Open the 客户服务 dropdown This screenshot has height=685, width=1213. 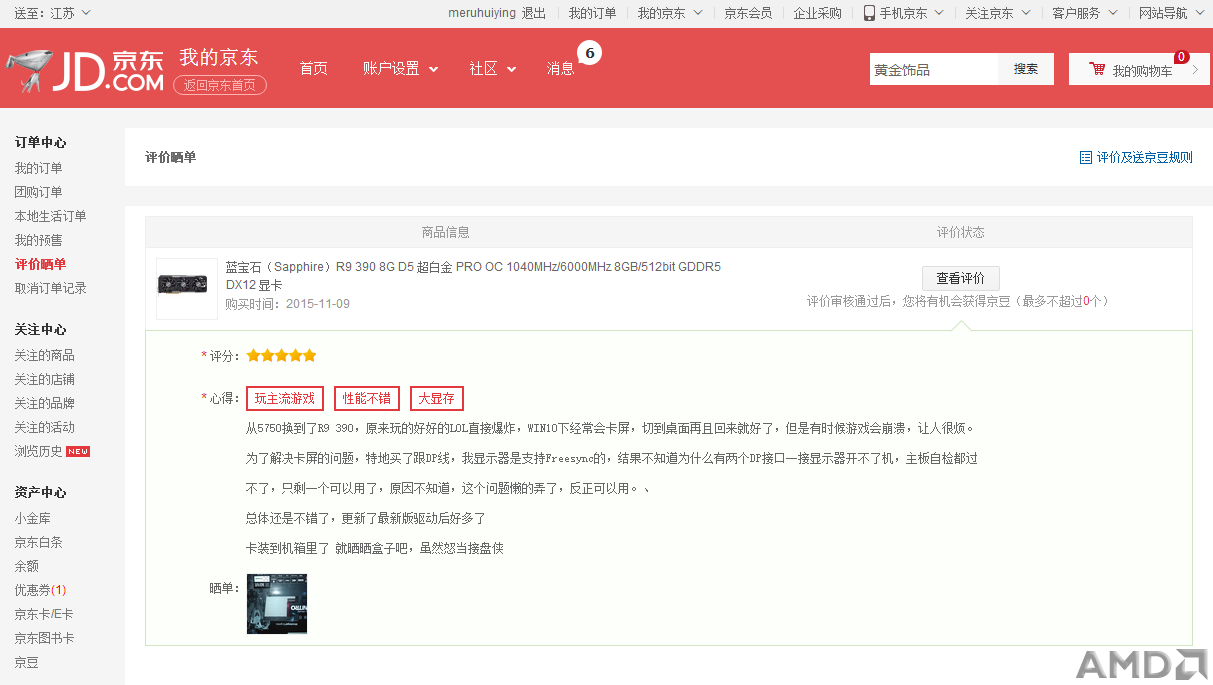1085,13
